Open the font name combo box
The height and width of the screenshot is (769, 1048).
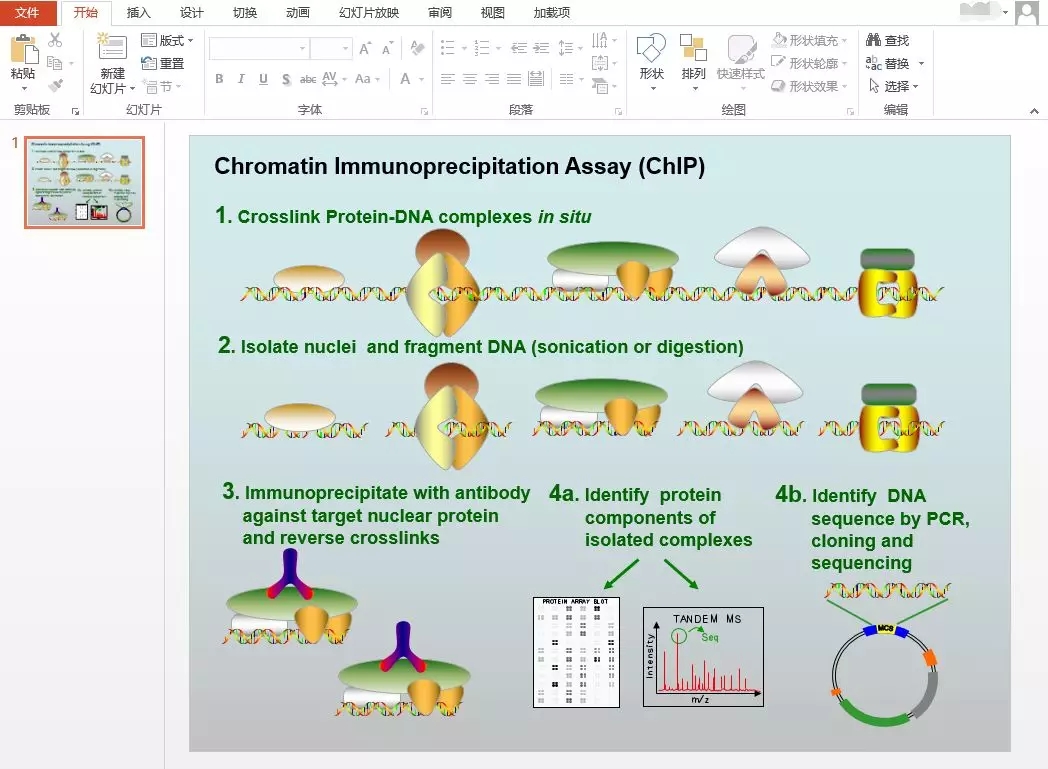(x=258, y=49)
